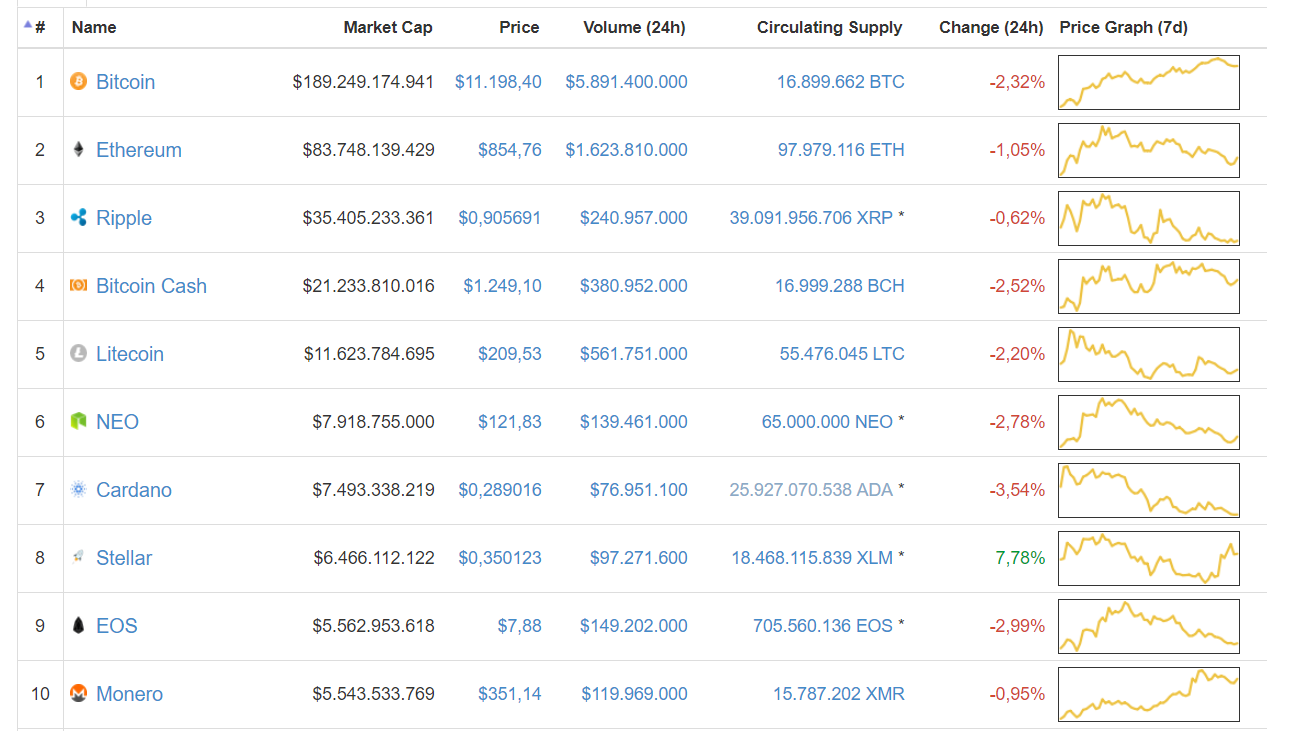Sort the table by Market Cap header
Image resolution: width=1291 pixels, height=731 pixels.
[388, 27]
